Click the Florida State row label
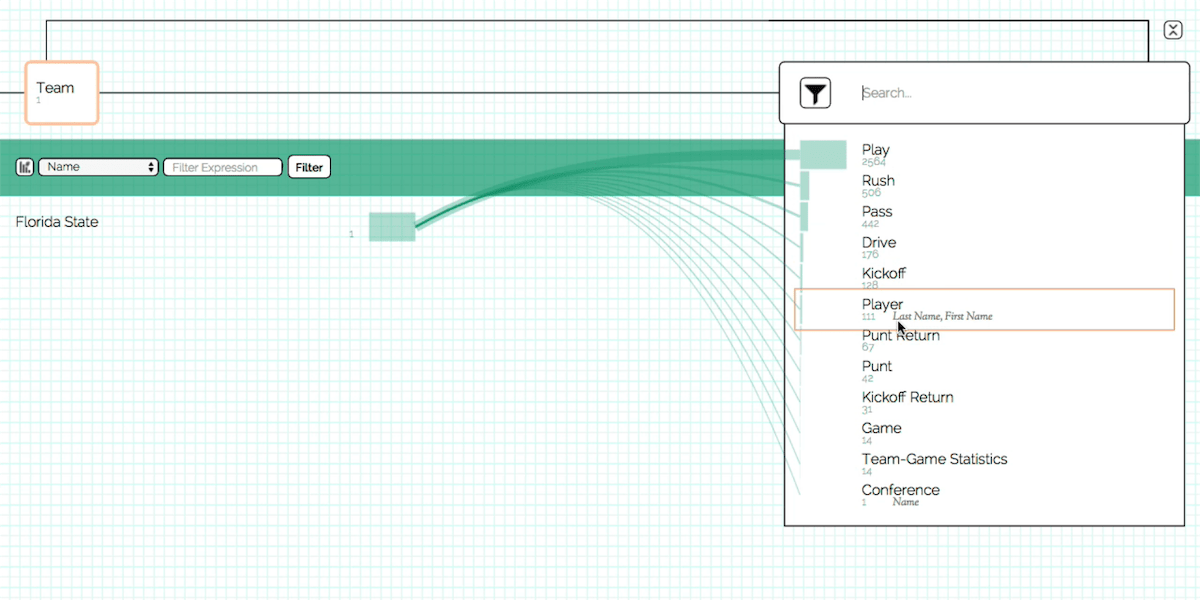The height and width of the screenshot is (600, 1200). [x=57, y=222]
